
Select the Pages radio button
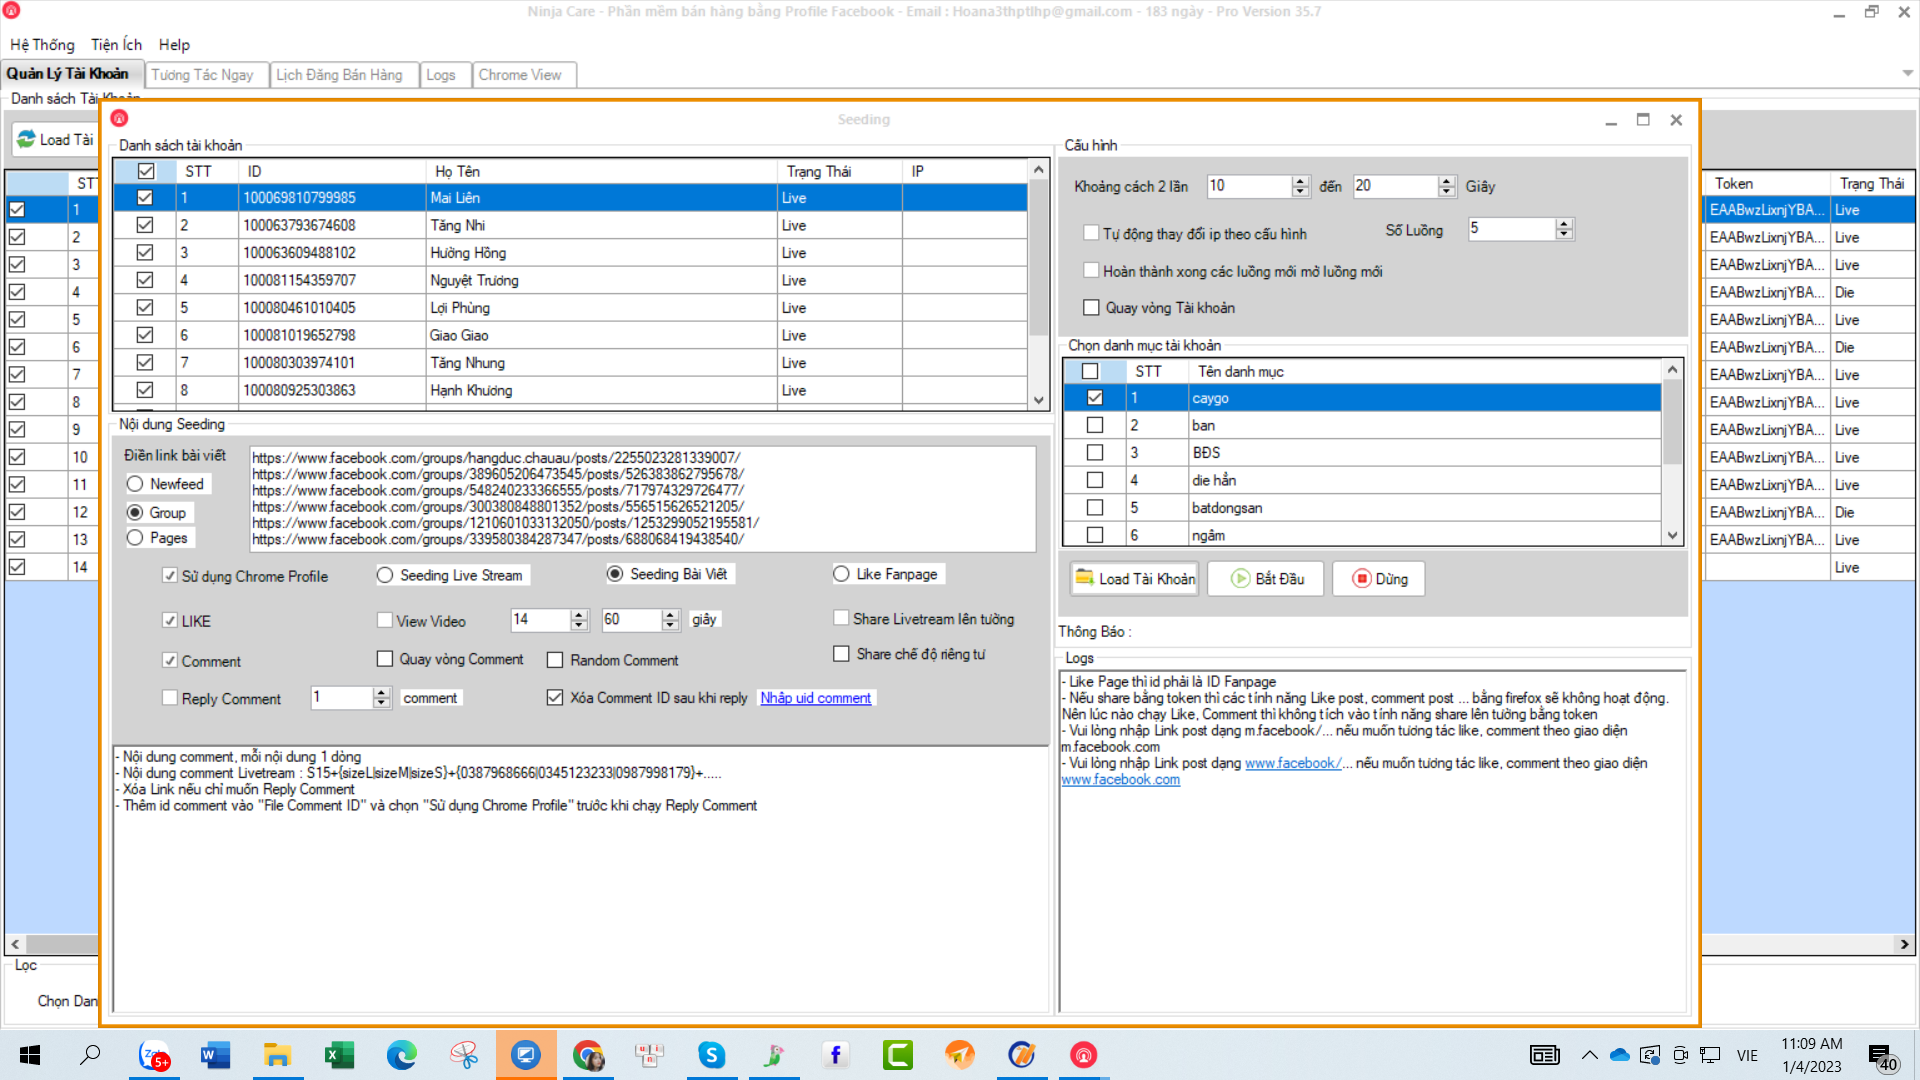click(x=135, y=538)
